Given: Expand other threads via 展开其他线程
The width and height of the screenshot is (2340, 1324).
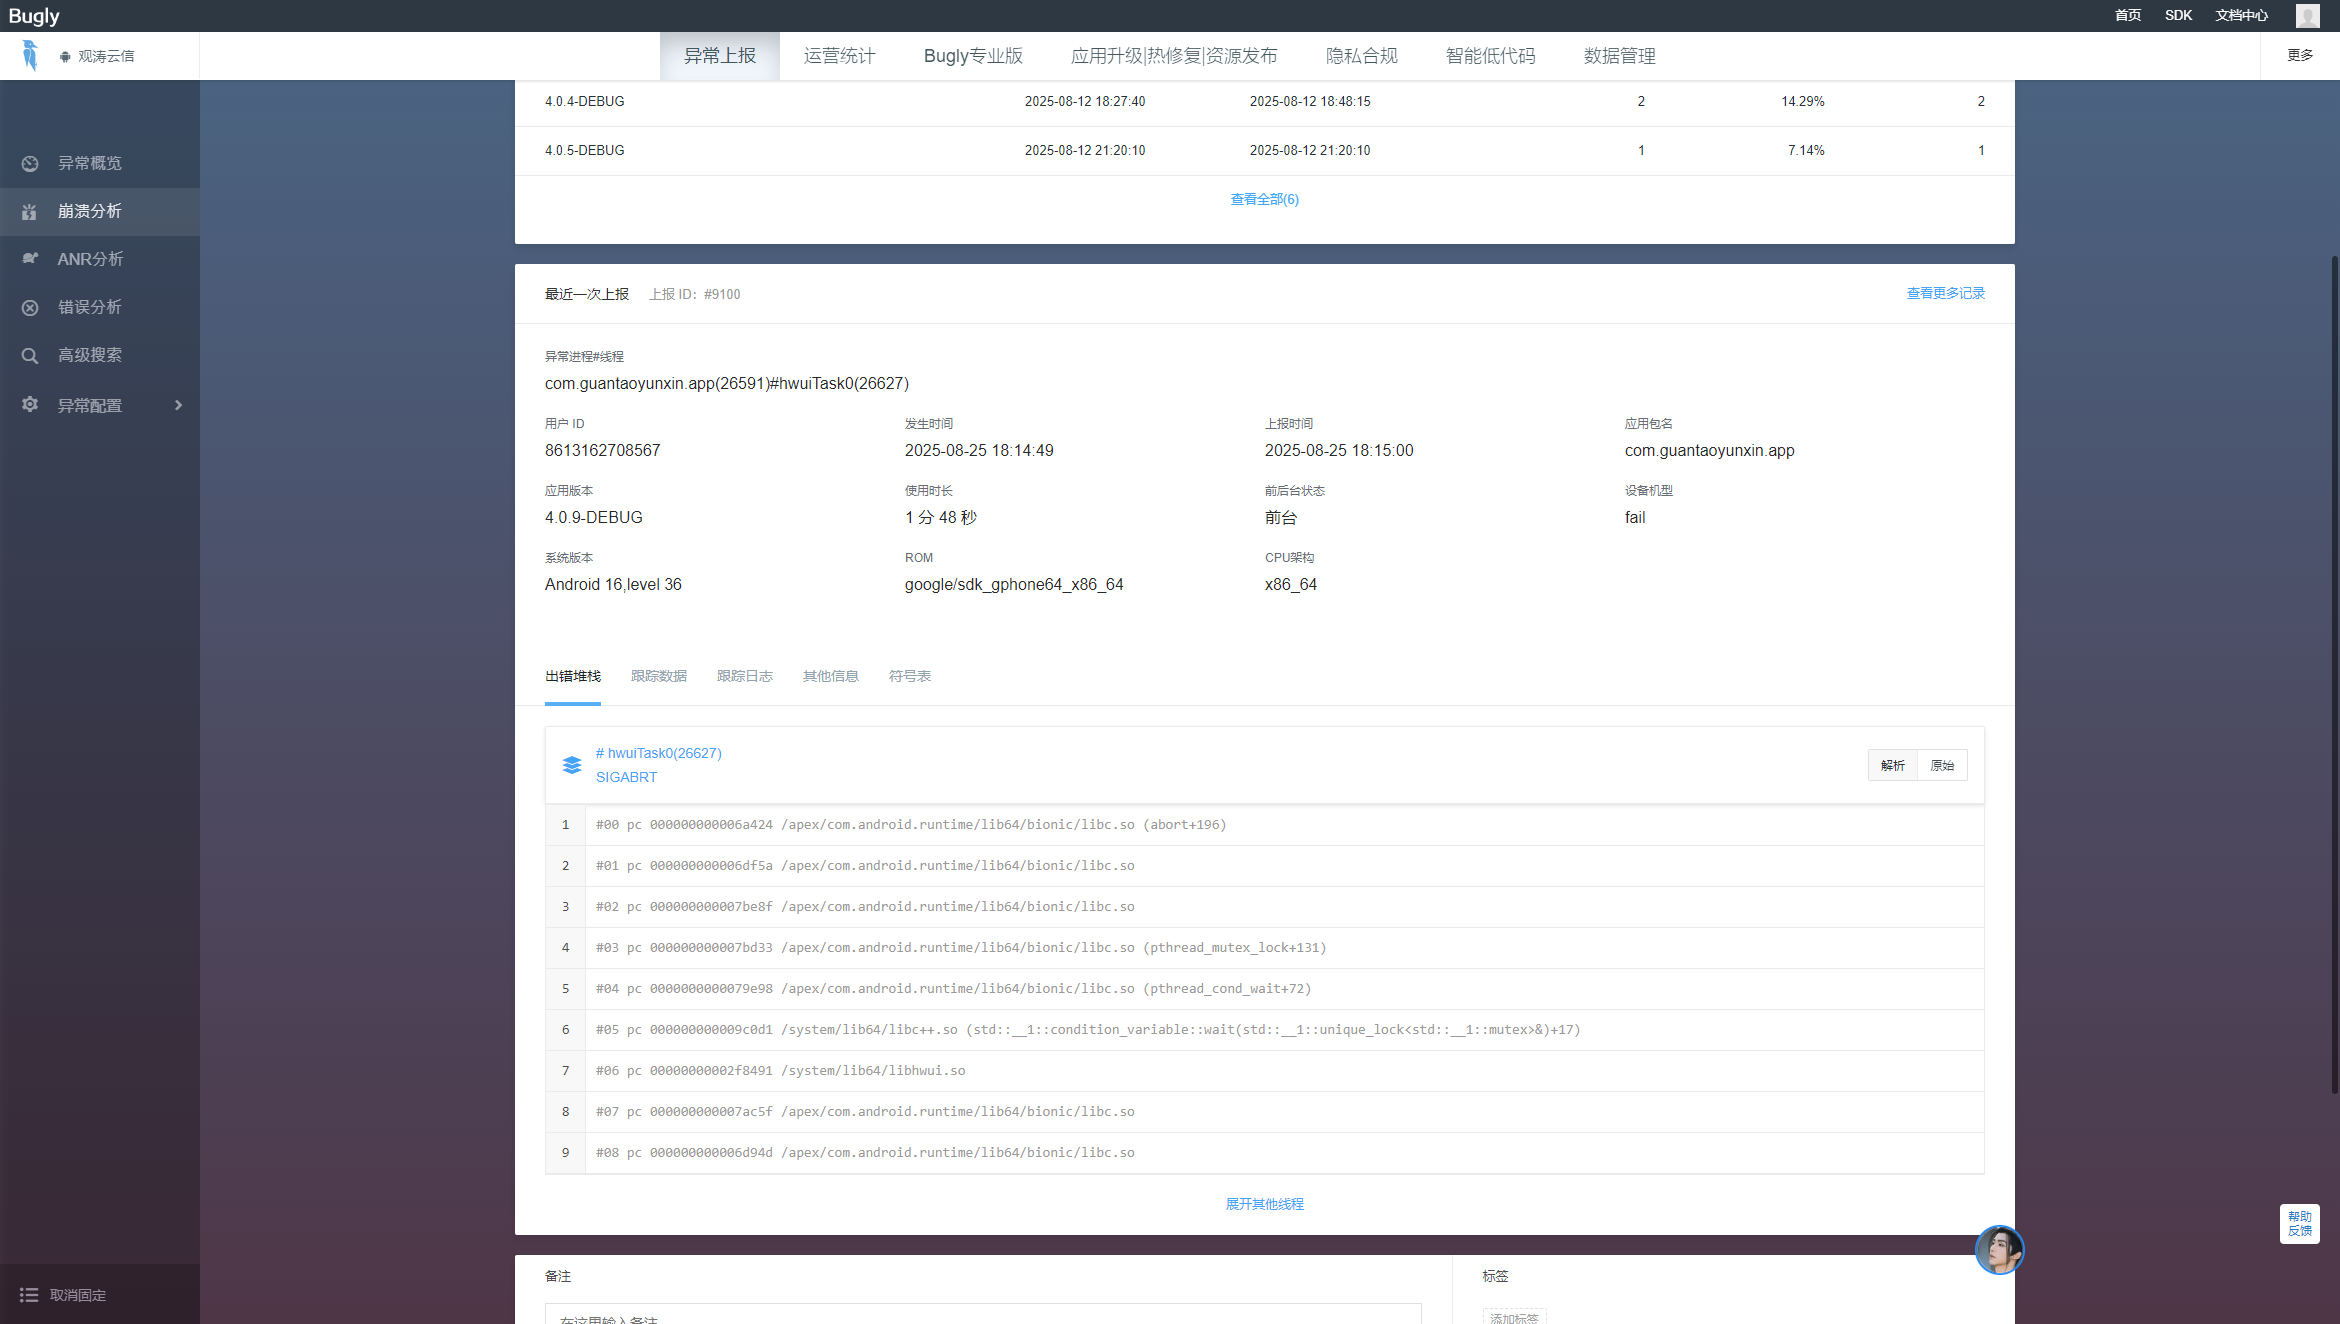Looking at the screenshot, I should click(x=1264, y=1204).
